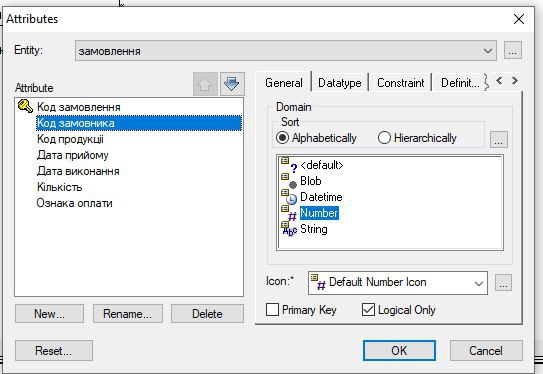Select attribute Код продукції
This screenshot has height=374, width=543.
[x=70, y=139]
